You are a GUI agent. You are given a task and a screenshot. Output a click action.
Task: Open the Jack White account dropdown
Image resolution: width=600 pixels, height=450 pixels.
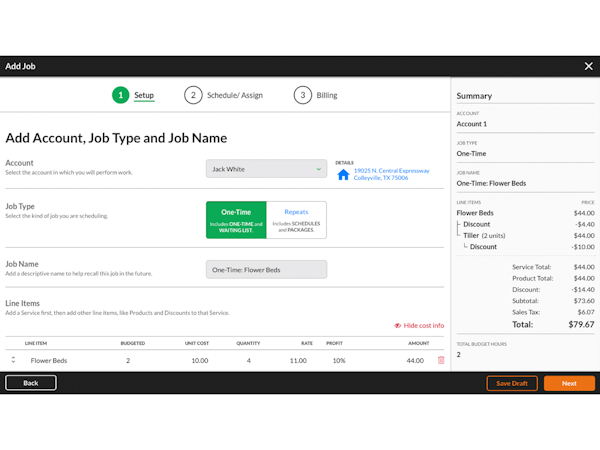click(x=266, y=169)
